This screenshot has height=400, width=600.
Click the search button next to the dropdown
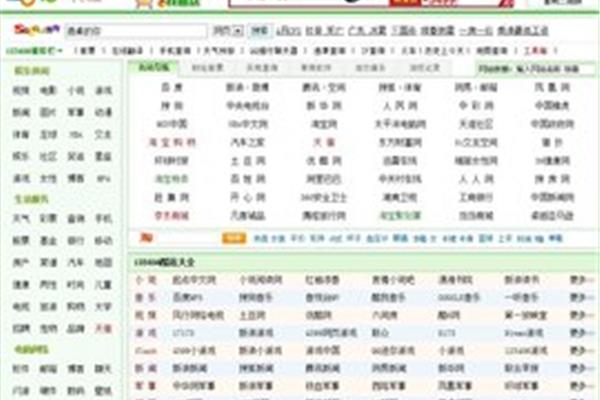(259, 31)
